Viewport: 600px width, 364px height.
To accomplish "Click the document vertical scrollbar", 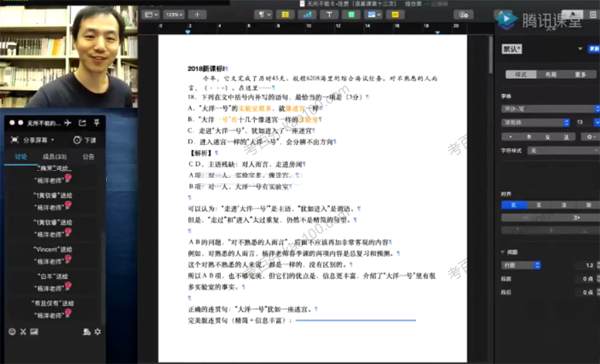I will [x=491, y=54].
